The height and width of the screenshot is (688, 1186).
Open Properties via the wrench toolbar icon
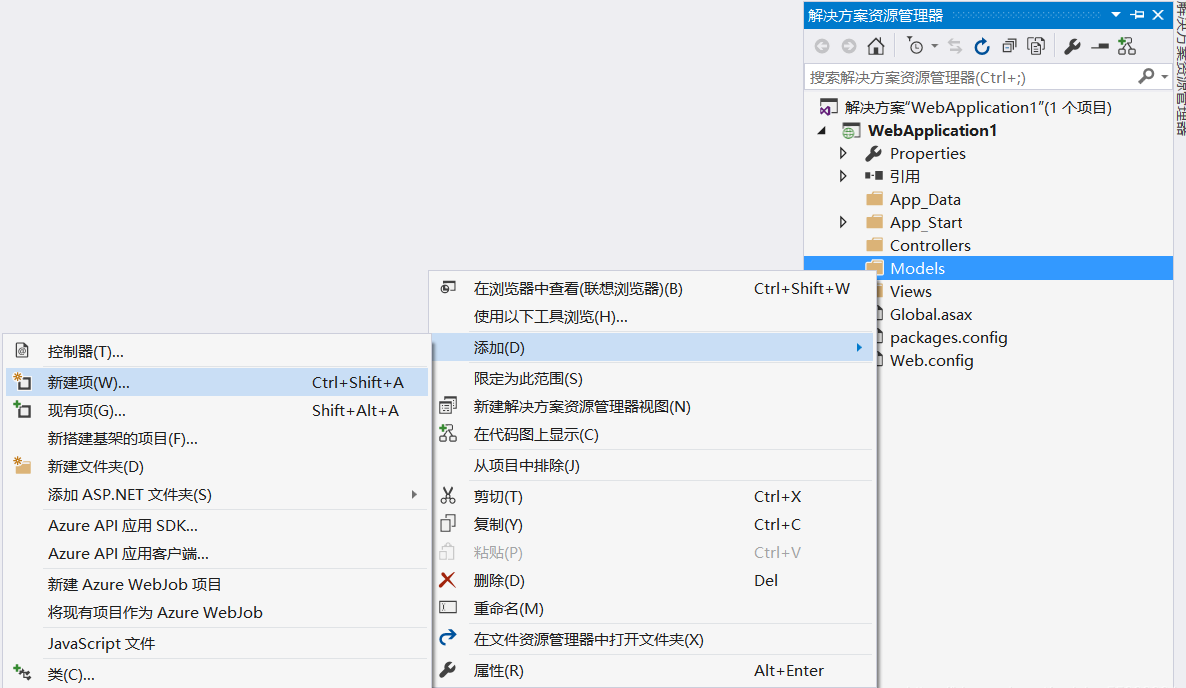point(1072,46)
